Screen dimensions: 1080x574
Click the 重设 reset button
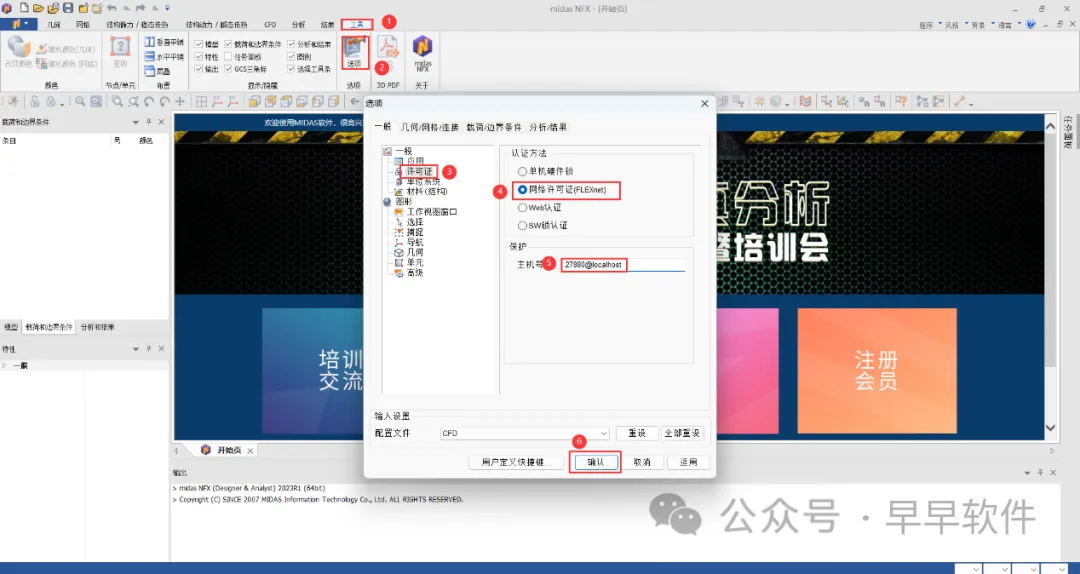[637, 433]
